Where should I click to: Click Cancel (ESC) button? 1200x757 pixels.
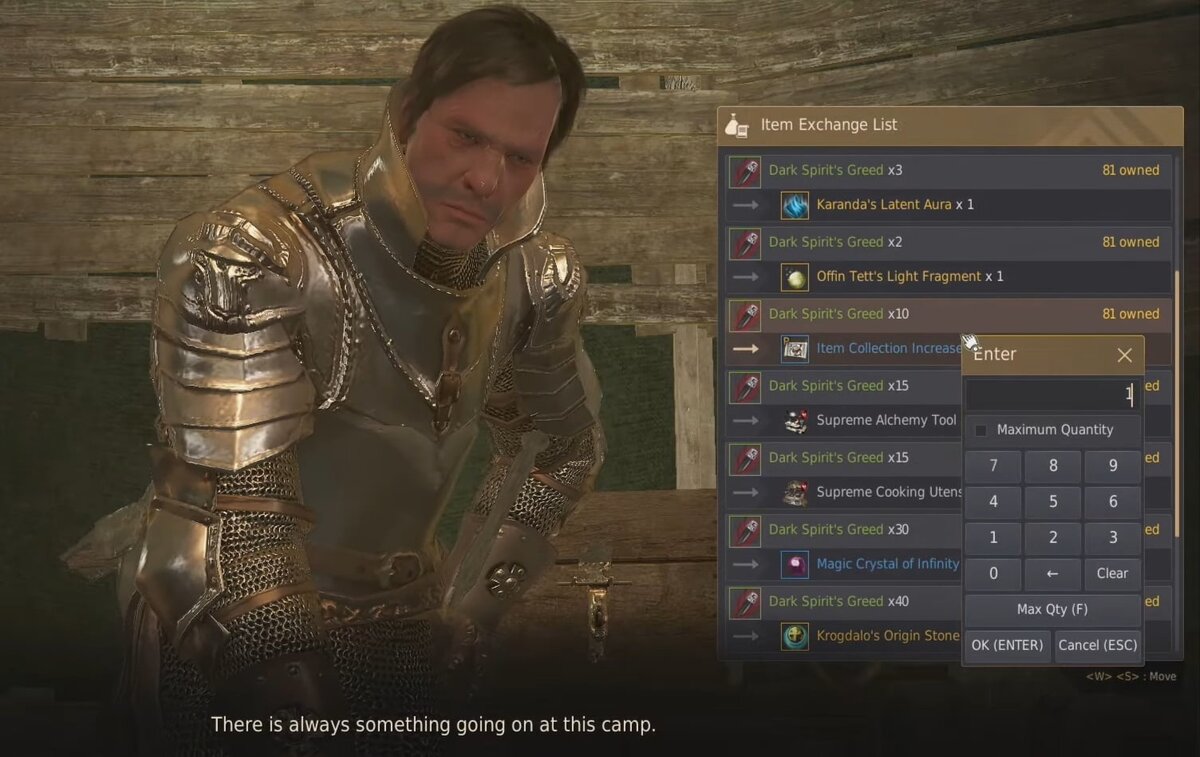click(1098, 646)
